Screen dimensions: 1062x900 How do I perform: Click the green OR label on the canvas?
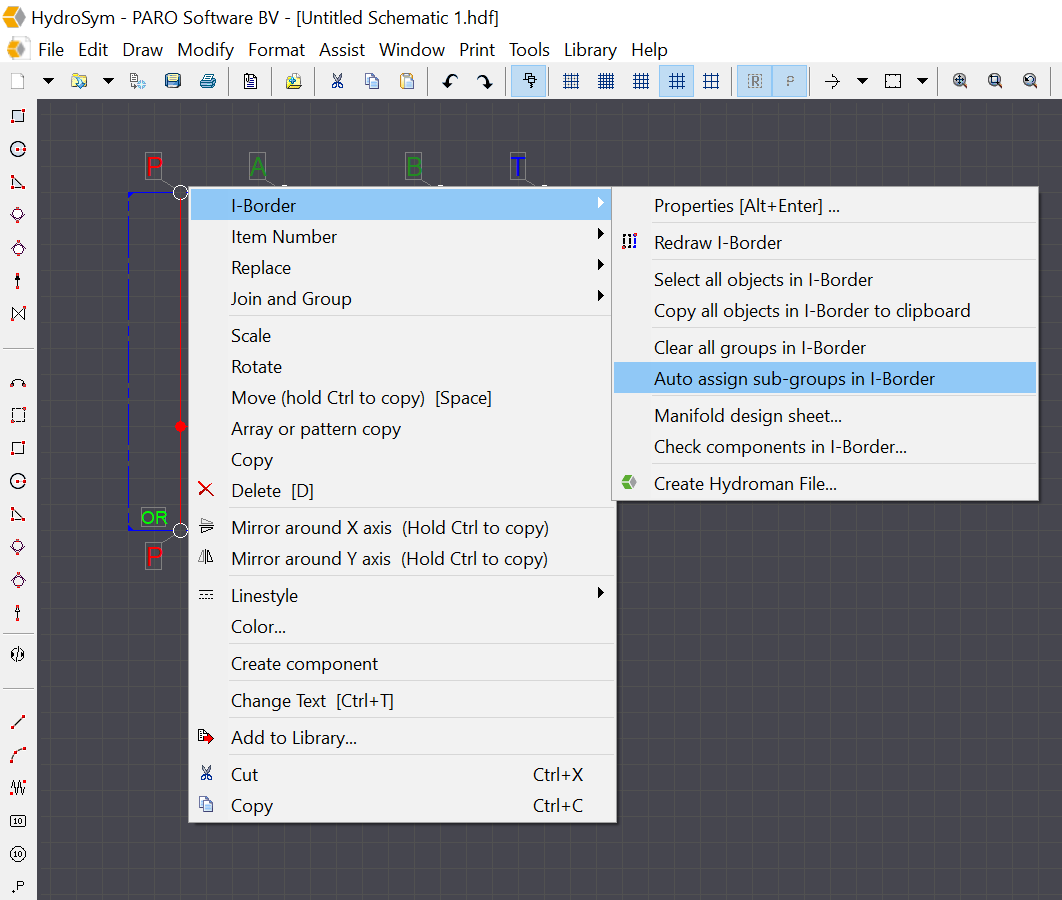[154, 517]
